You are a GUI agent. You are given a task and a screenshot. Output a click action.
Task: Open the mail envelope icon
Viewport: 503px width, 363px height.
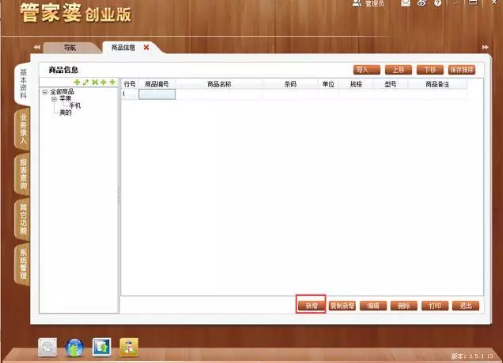[x=405, y=3]
